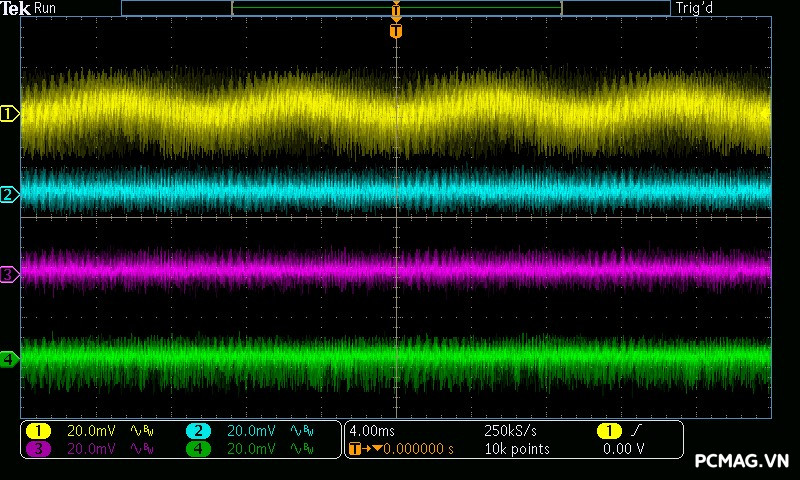800x480 pixels.
Task: Click channel 4 bandwidth limit icon
Action: tap(301, 449)
